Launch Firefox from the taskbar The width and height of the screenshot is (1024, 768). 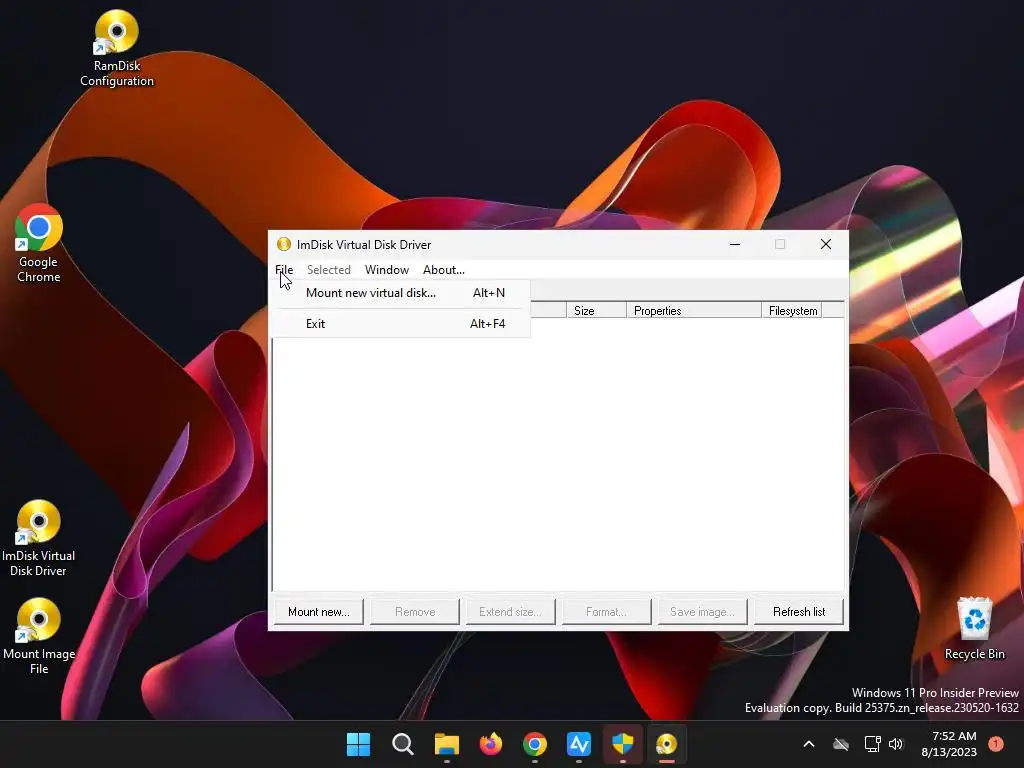pyautogui.click(x=491, y=744)
